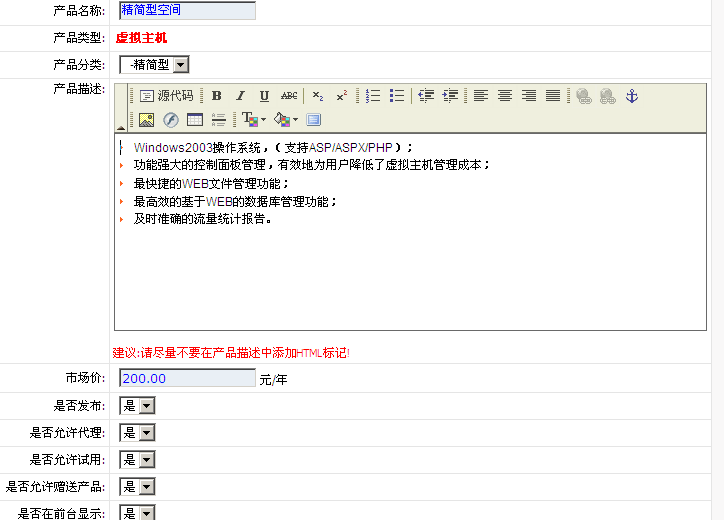Image resolution: width=724 pixels, height=520 pixels.
Task: Toggle underline formatting
Action: tap(264, 96)
